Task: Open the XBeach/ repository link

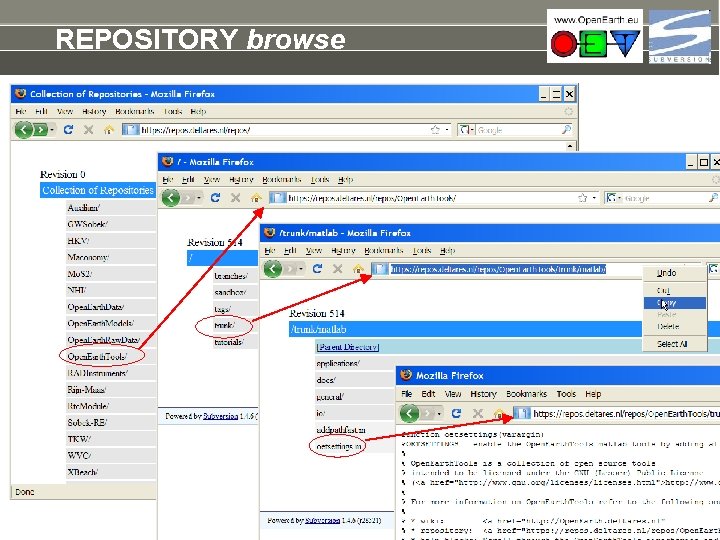Action: click(x=83, y=472)
